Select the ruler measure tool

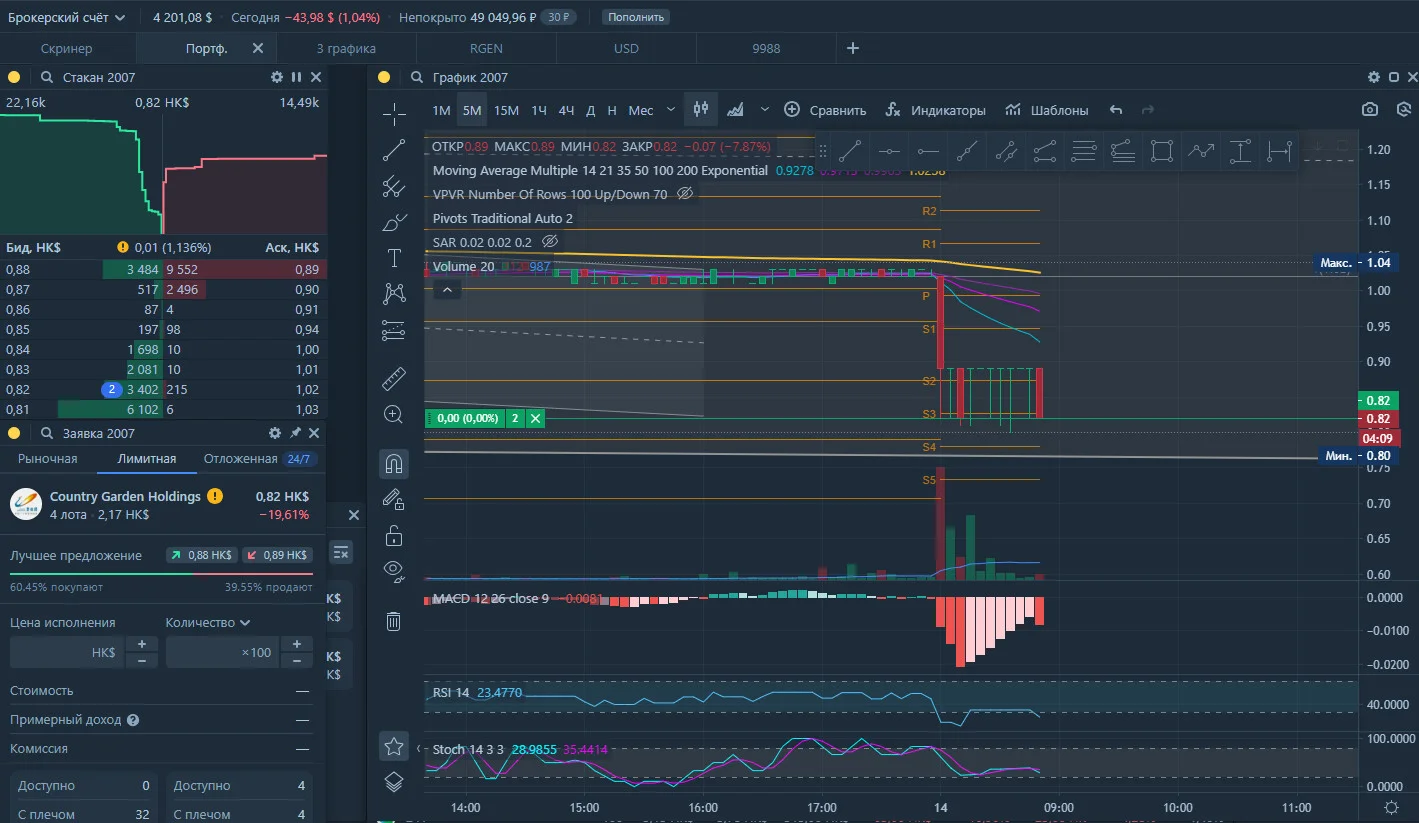(x=394, y=379)
